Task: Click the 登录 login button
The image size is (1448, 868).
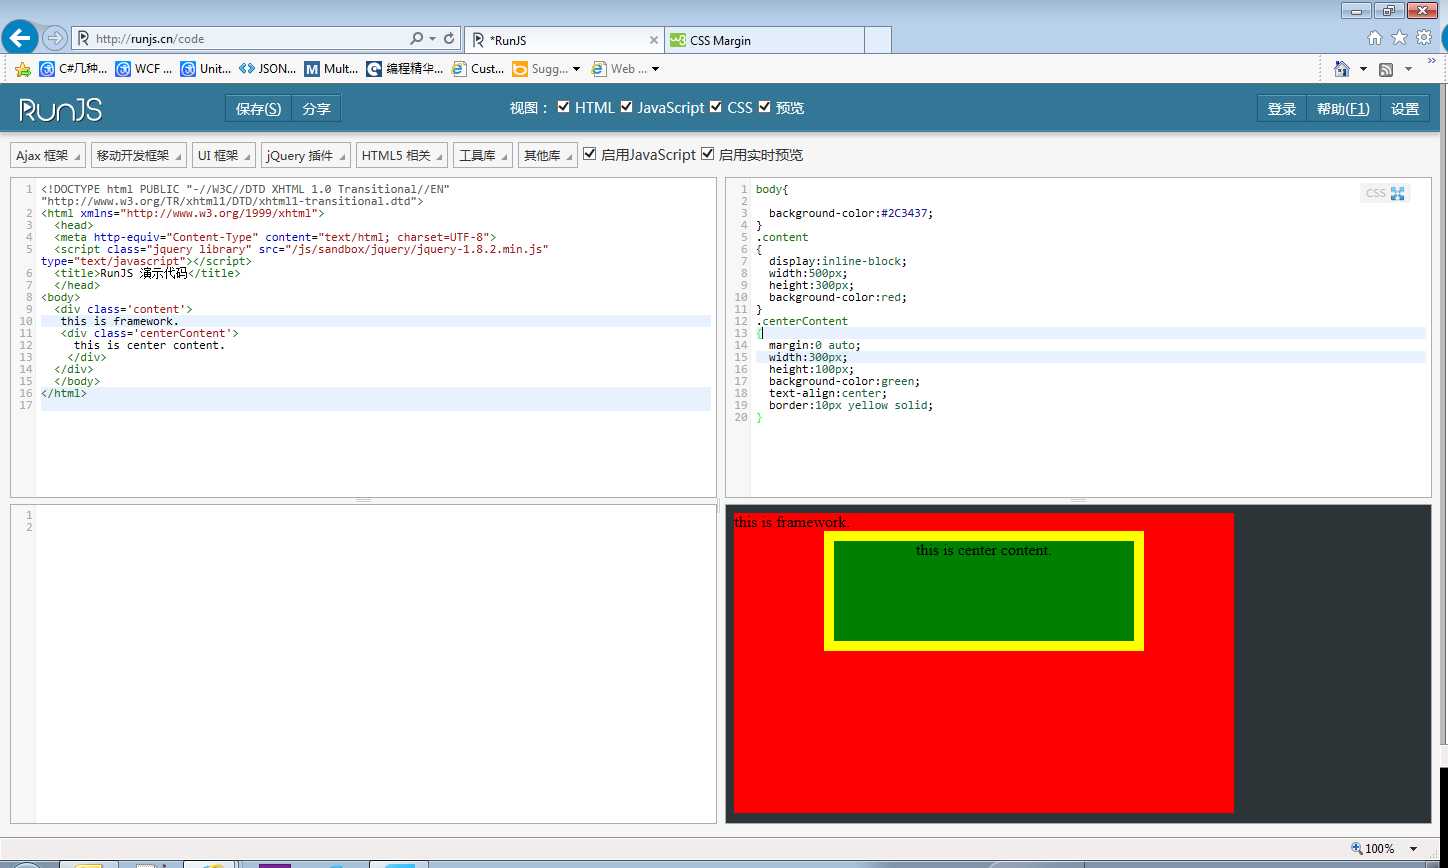Action: (1281, 108)
